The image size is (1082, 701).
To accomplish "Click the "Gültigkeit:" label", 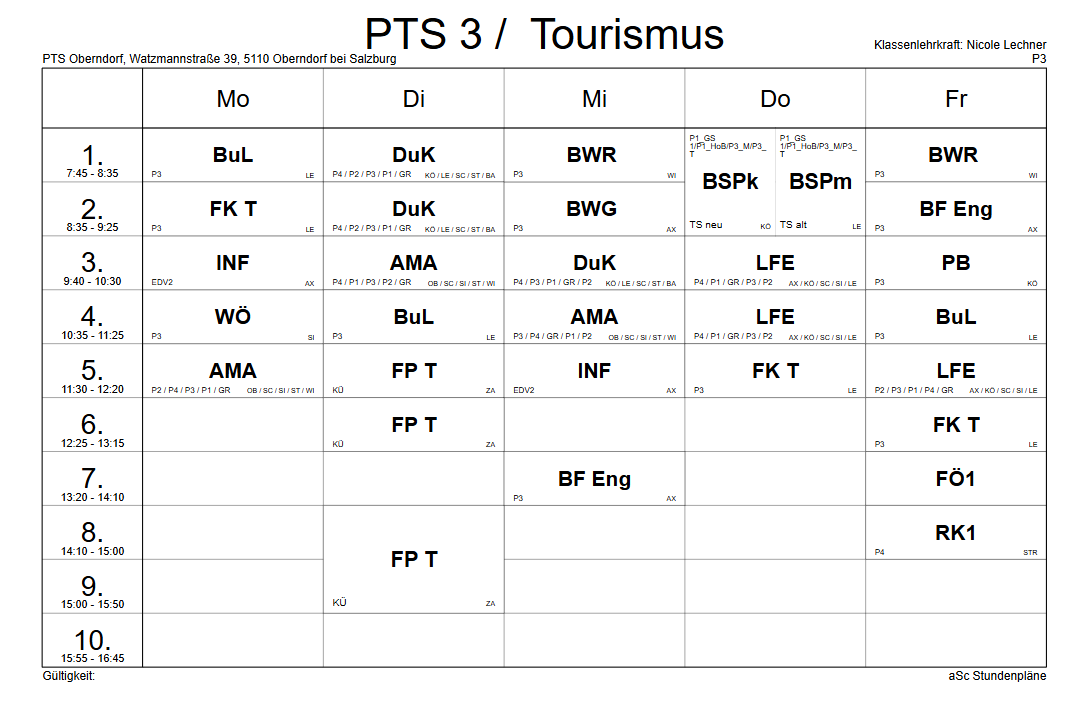I will click(68, 676).
